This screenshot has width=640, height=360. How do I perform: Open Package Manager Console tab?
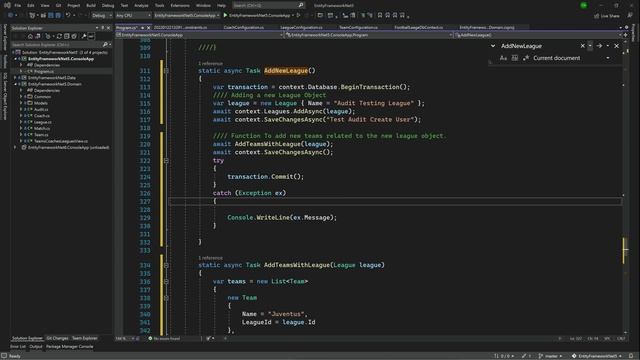click(x=69, y=347)
